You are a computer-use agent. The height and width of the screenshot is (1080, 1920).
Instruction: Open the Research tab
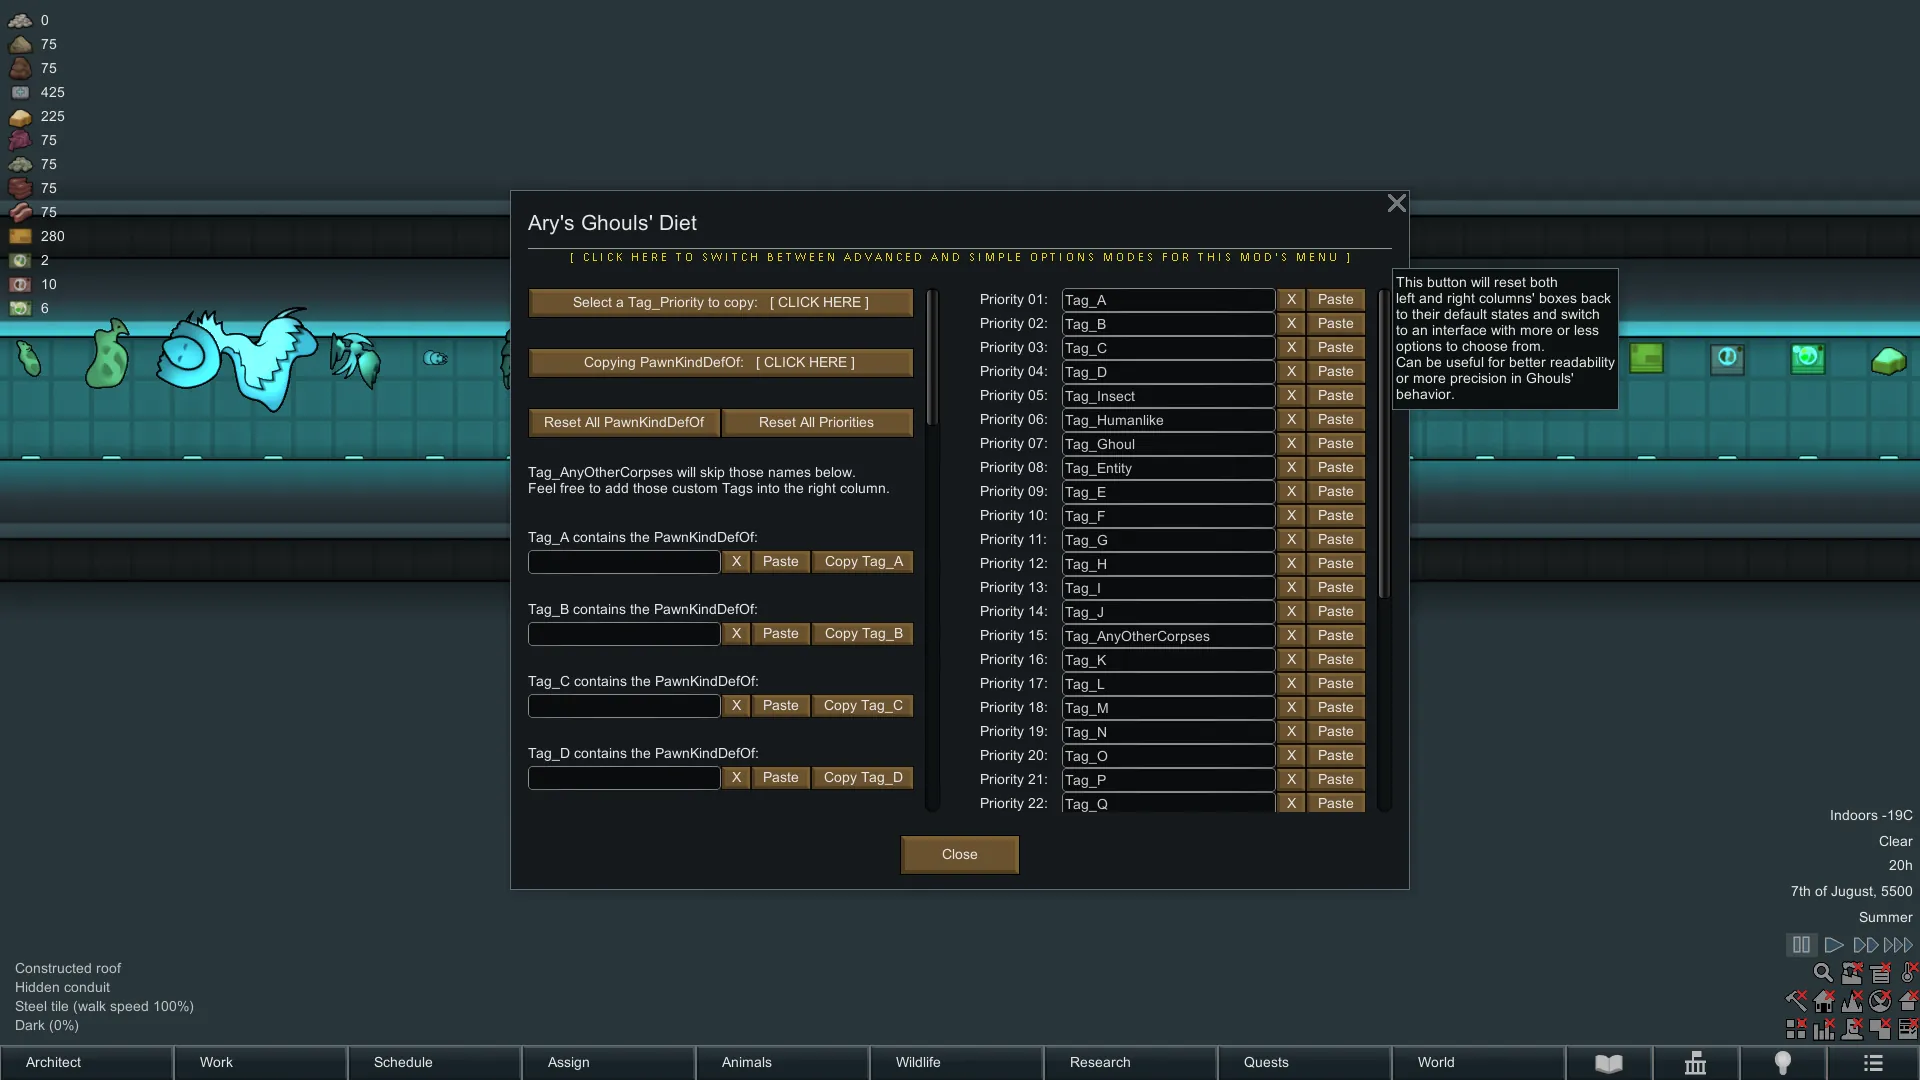(1129, 1063)
